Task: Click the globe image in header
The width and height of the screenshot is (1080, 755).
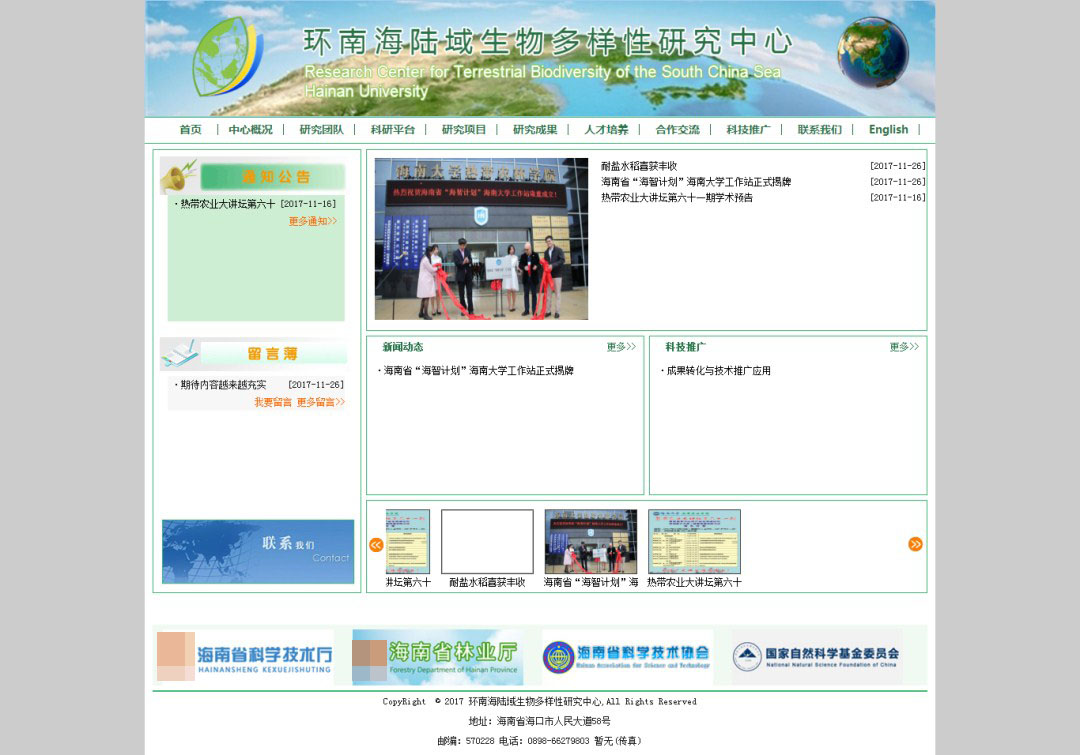Action: [x=872, y=52]
